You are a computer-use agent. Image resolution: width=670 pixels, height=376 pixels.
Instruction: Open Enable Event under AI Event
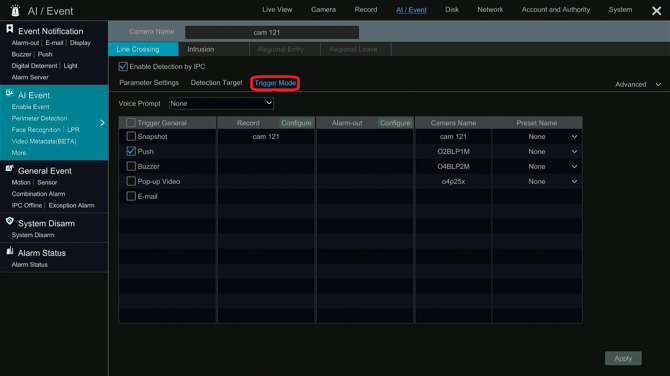30,107
